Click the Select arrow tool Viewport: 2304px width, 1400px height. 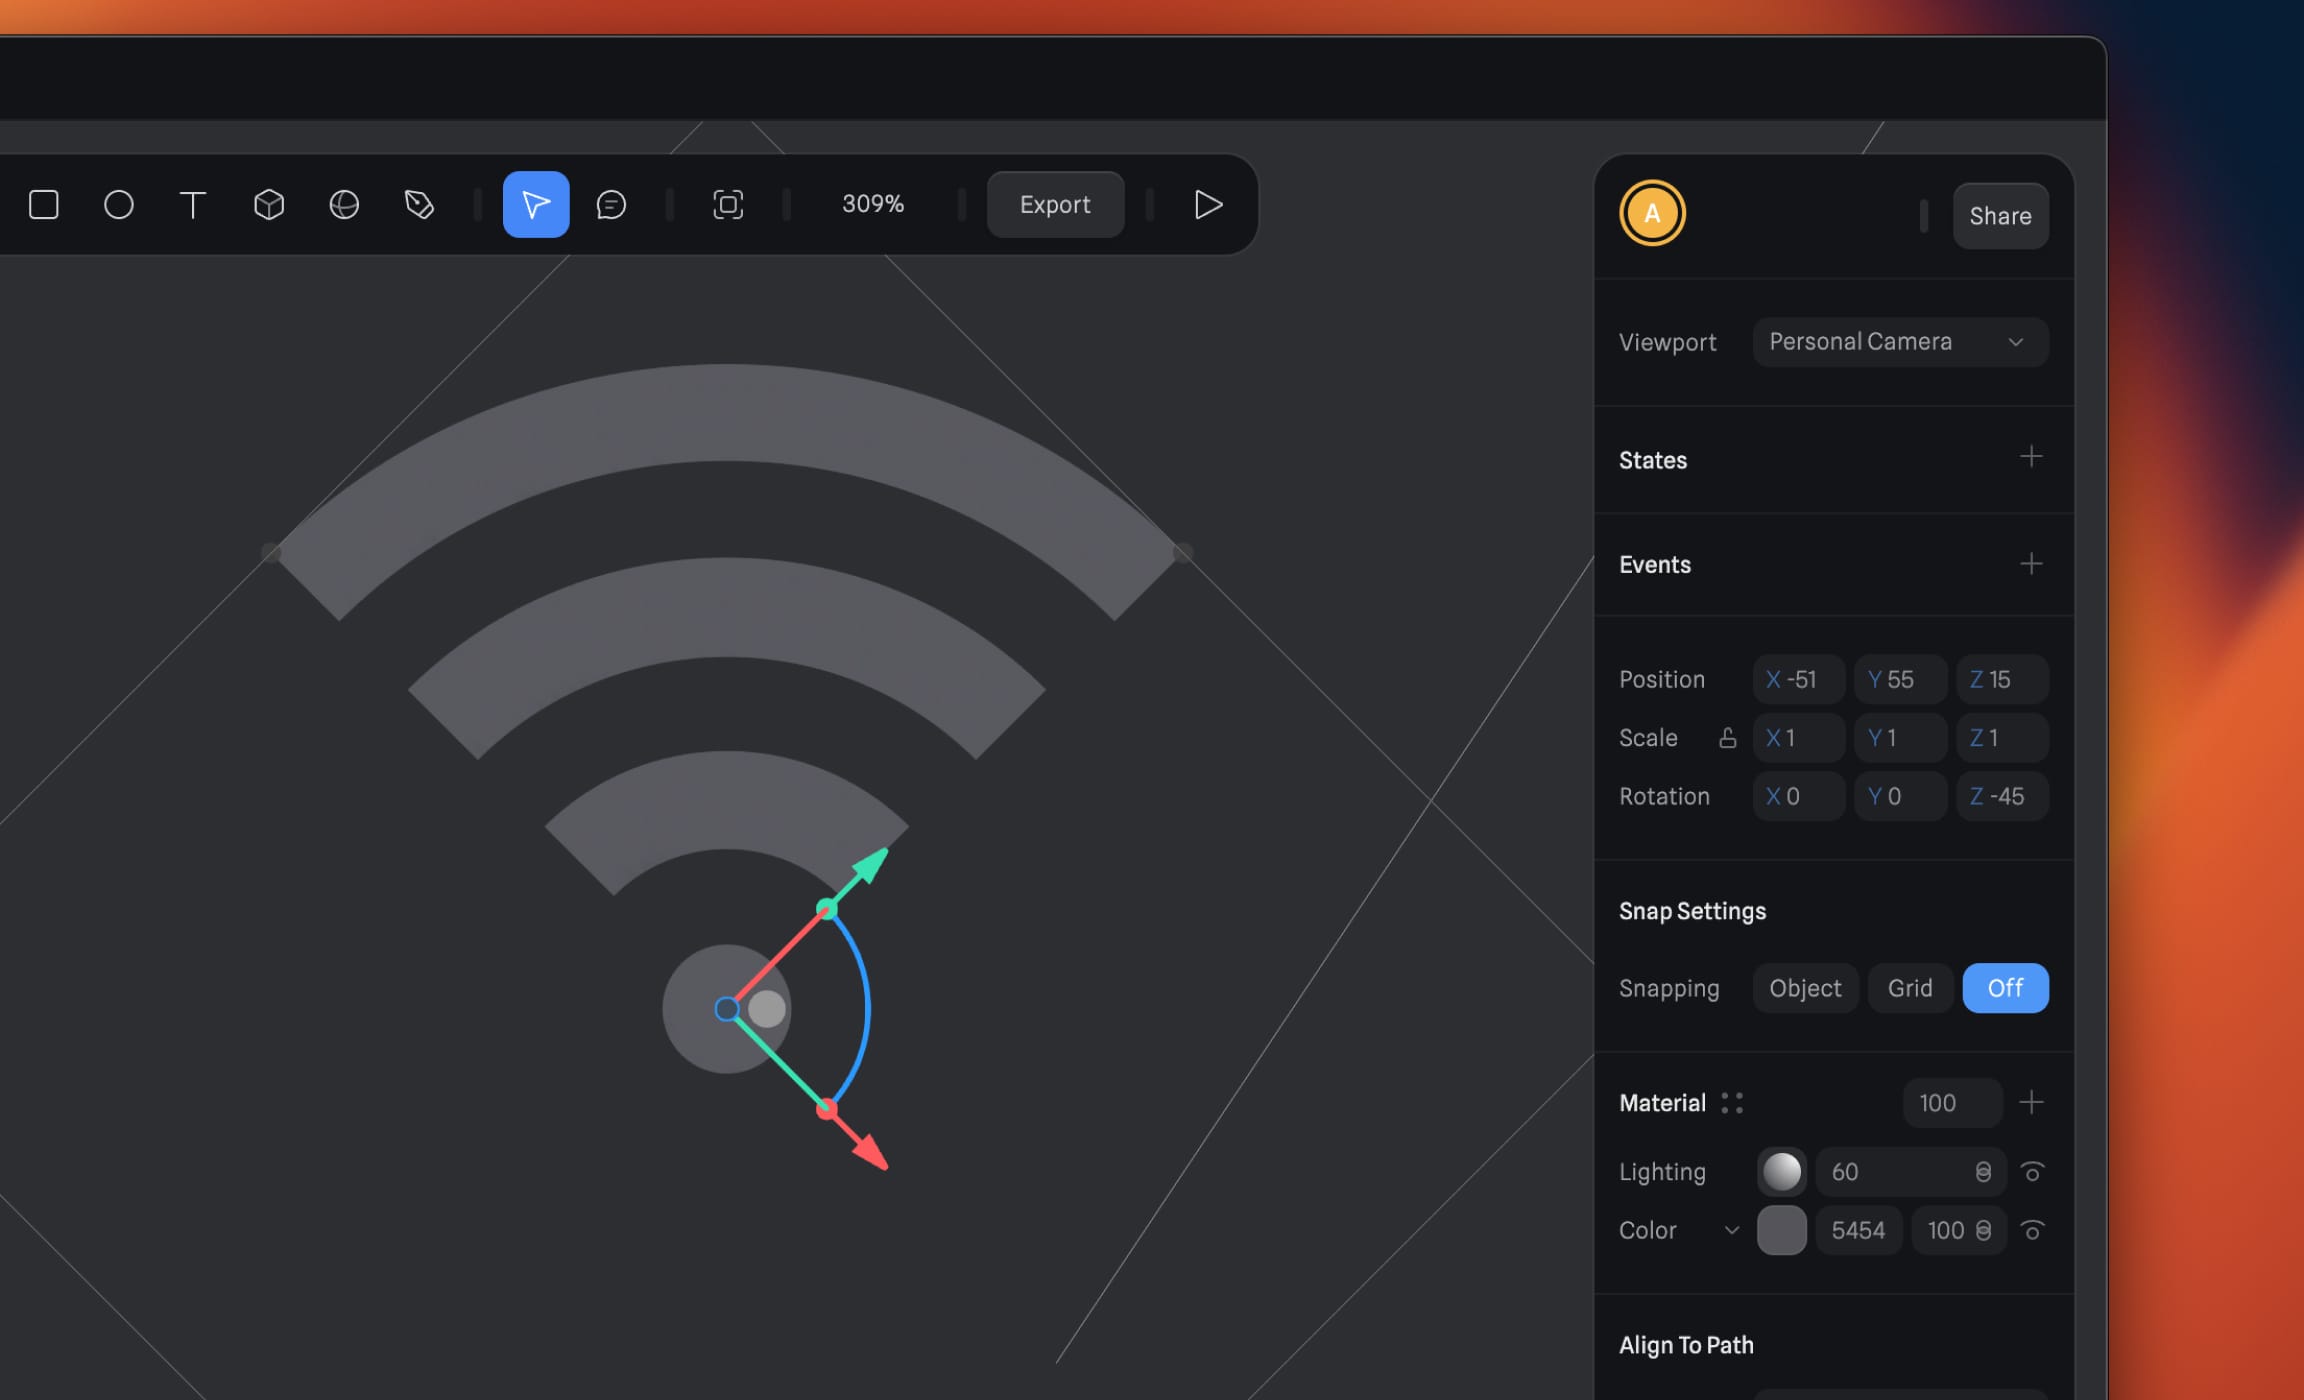coord(536,205)
